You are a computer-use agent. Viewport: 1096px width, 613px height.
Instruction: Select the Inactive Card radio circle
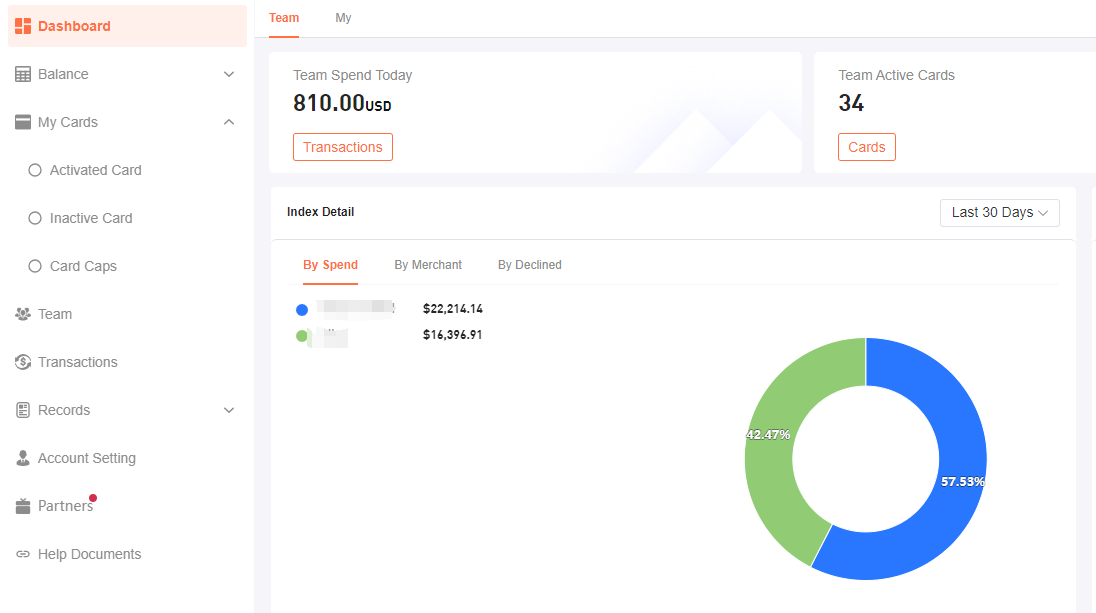tap(35, 218)
